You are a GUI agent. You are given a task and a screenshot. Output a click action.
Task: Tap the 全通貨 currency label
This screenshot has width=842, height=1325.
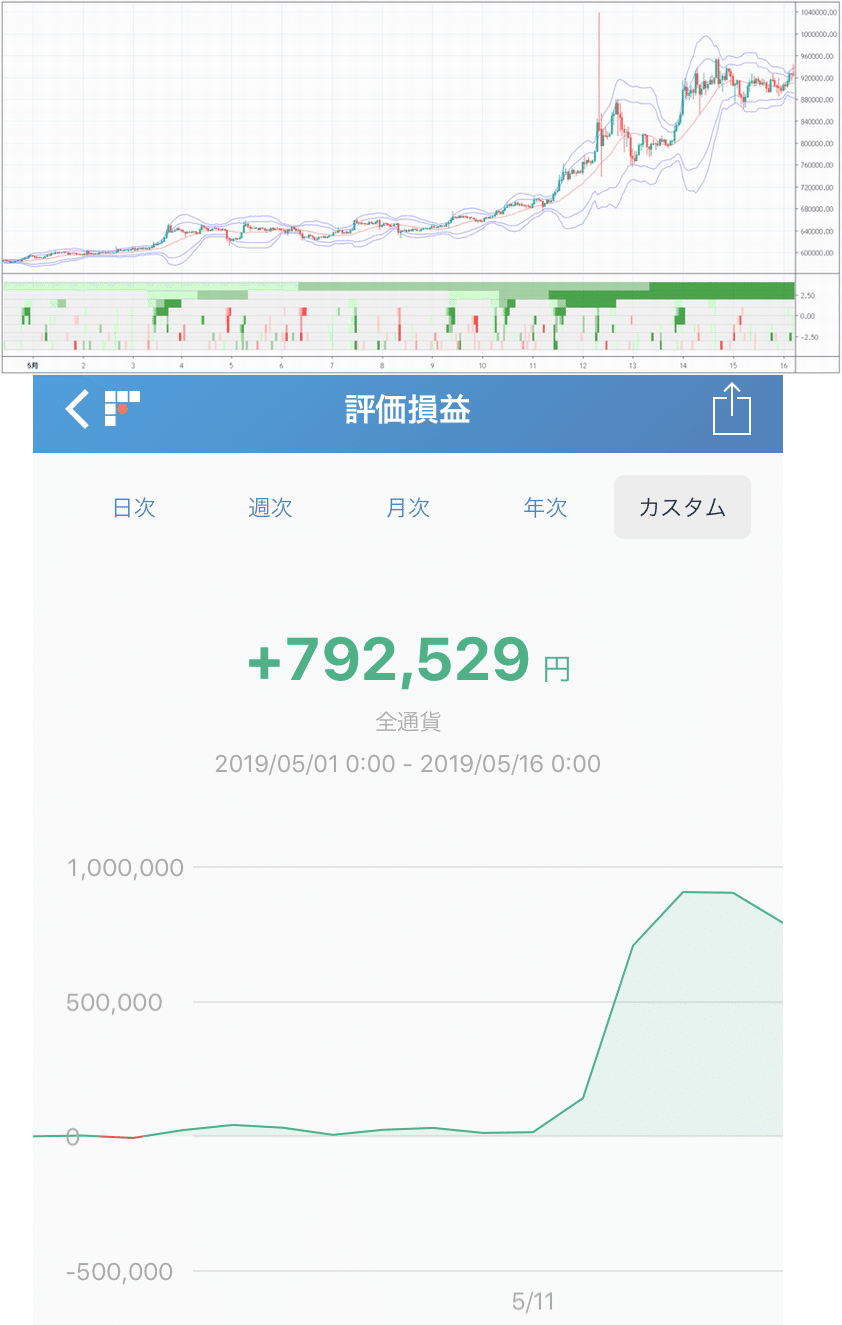click(x=408, y=721)
